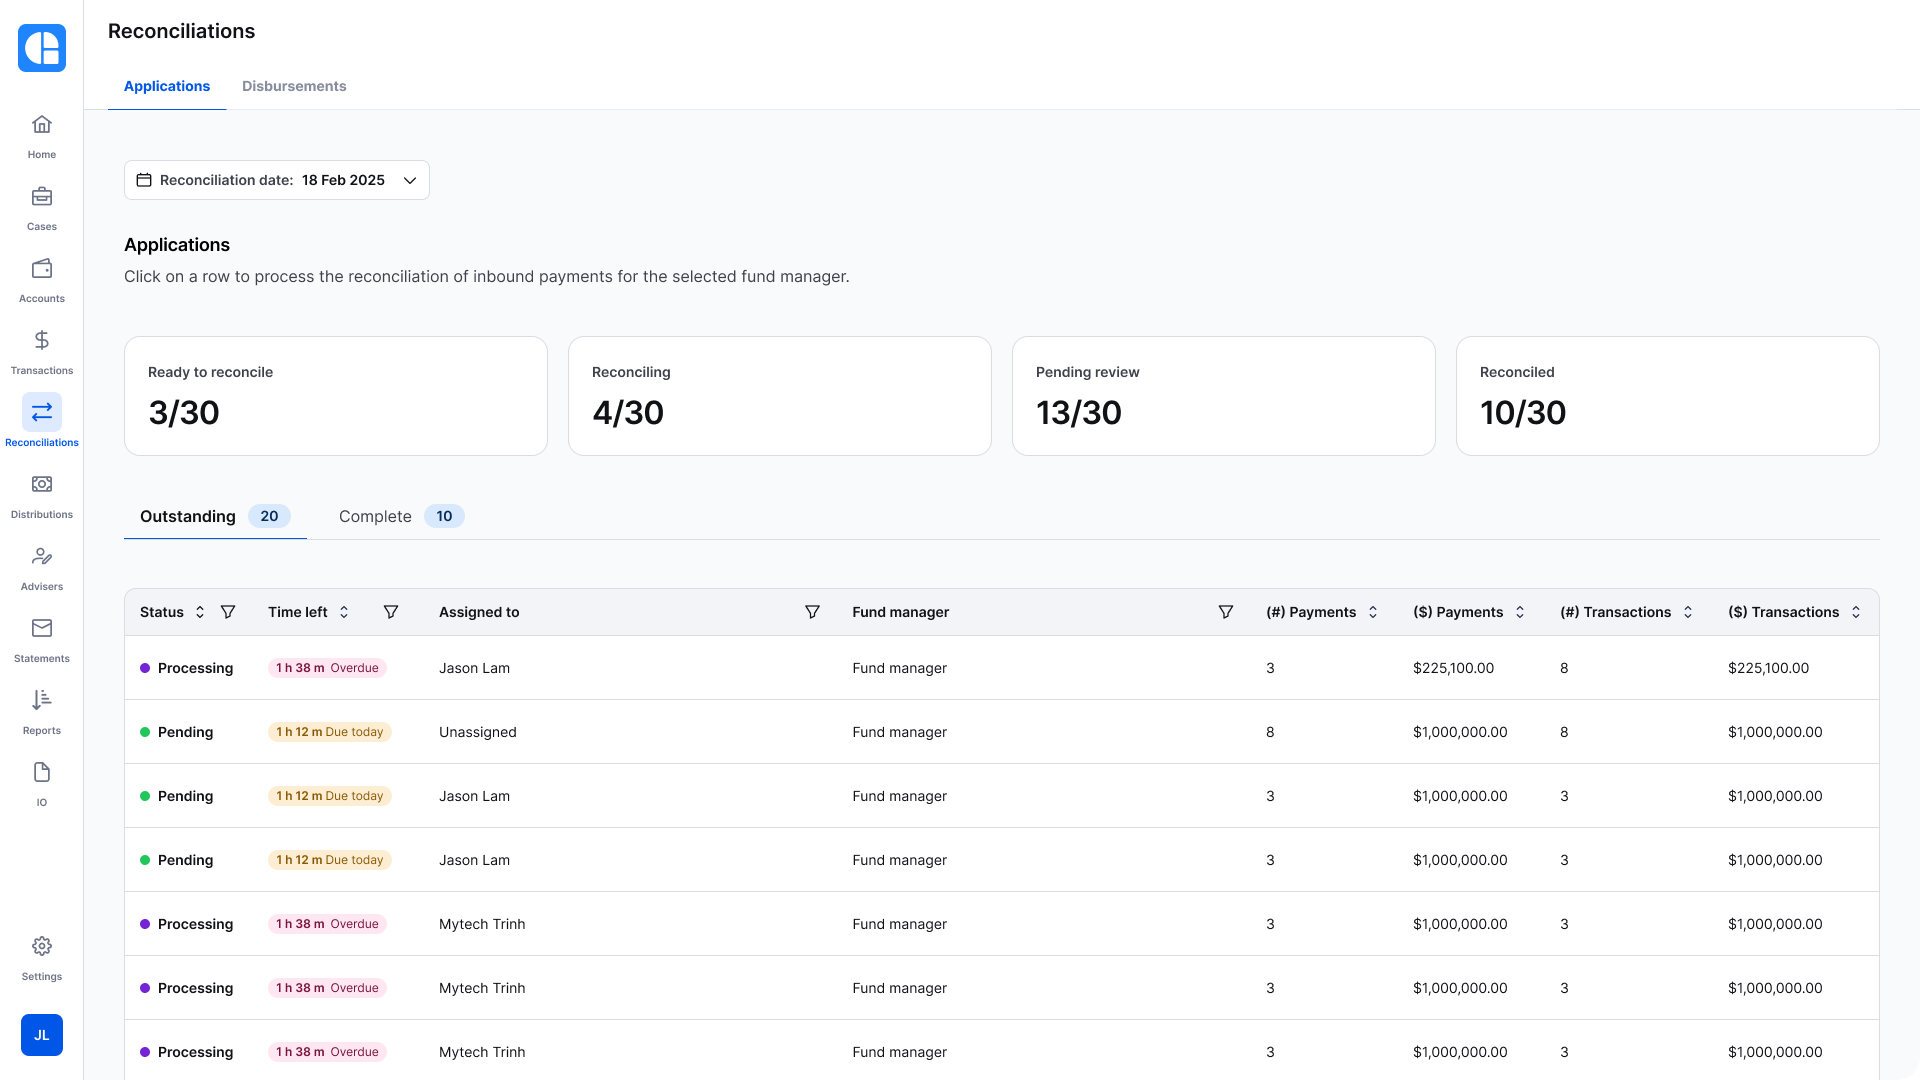Image resolution: width=1920 pixels, height=1080 pixels.
Task: Open Statements envelope icon
Action: 42,629
